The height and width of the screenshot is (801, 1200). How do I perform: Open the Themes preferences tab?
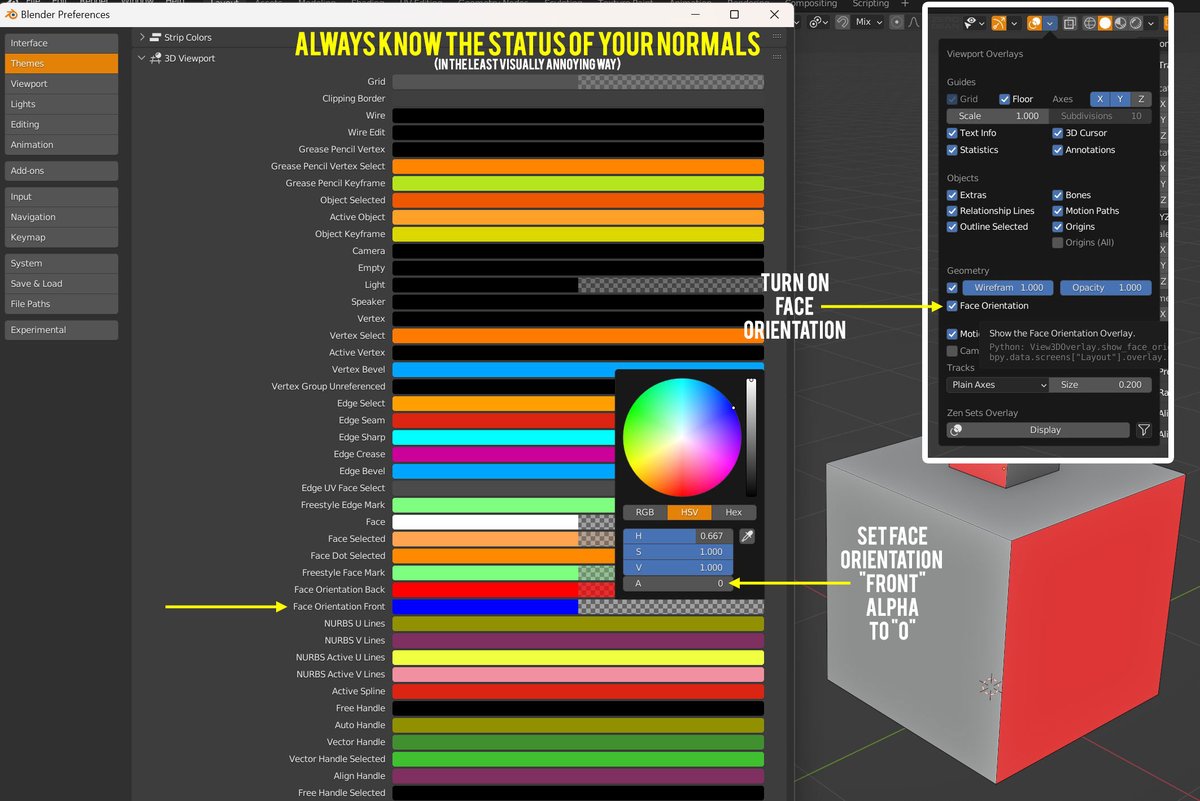[61, 63]
